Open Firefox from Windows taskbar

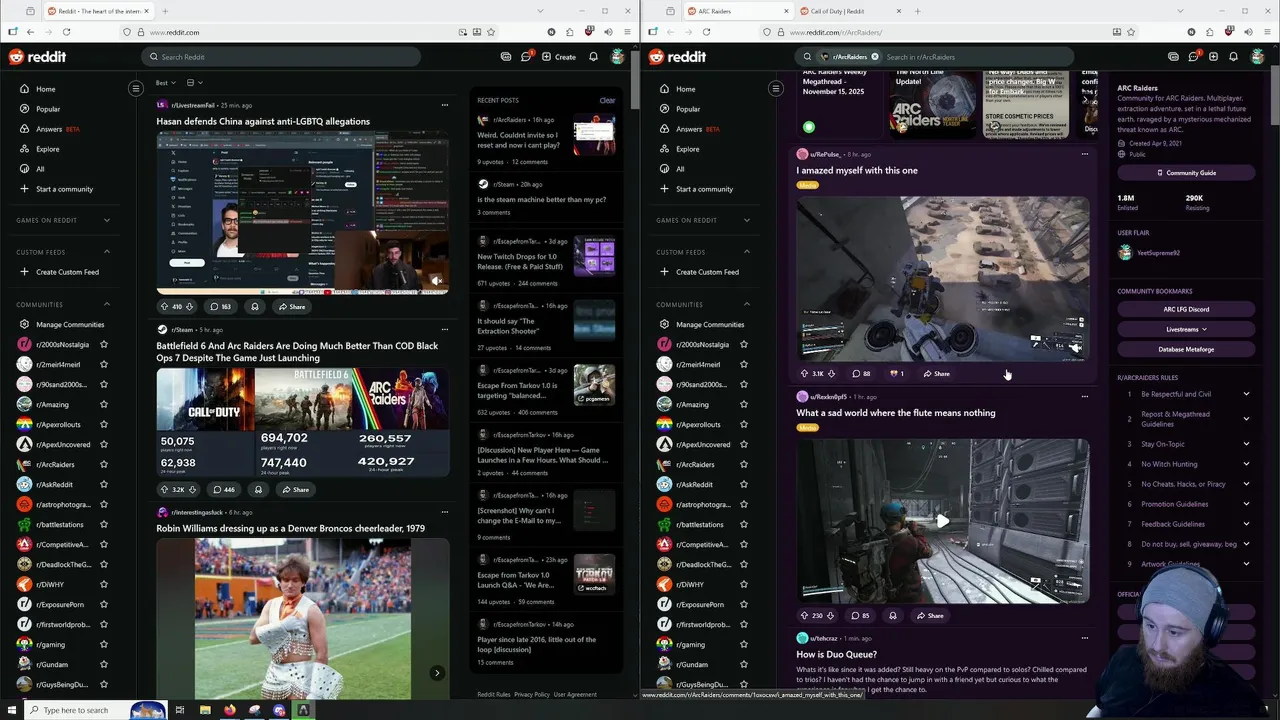tap(229, 710)
